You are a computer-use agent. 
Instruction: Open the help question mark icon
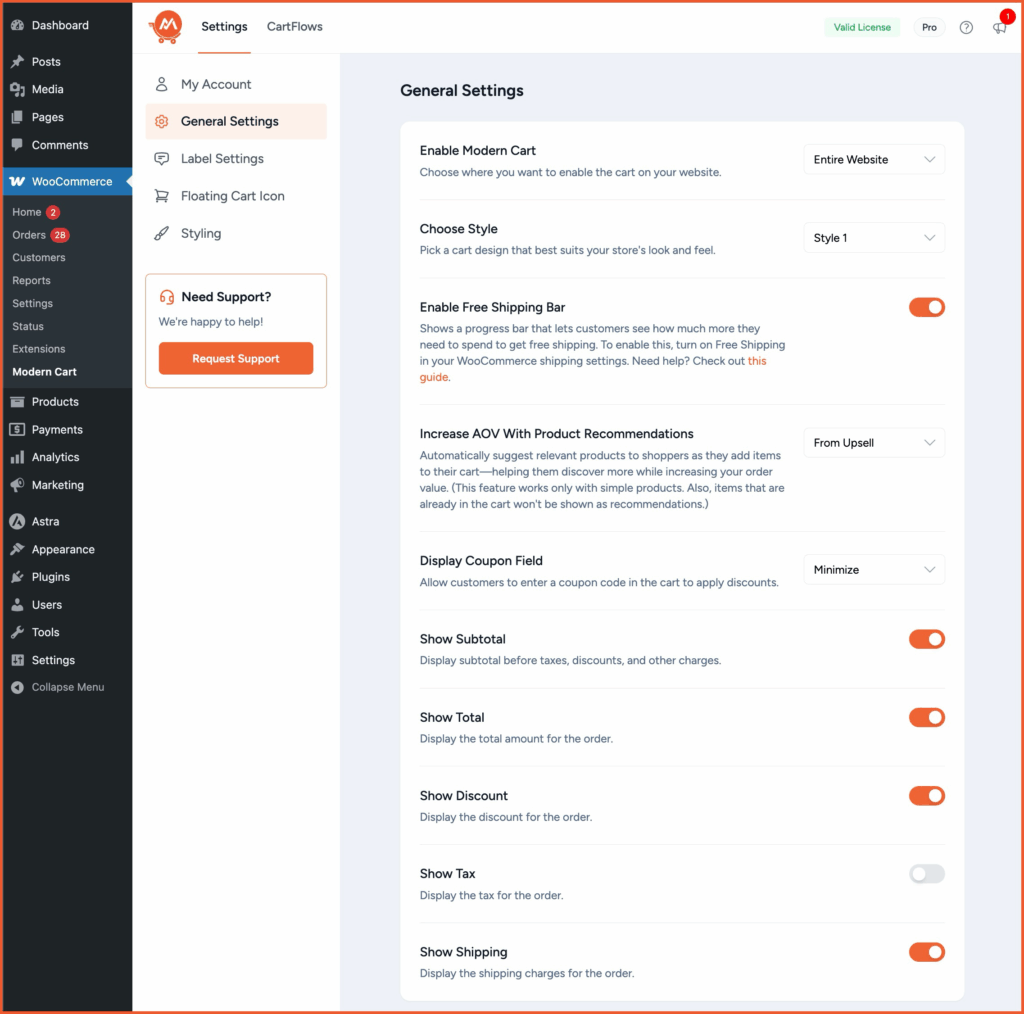click(966, 27)
